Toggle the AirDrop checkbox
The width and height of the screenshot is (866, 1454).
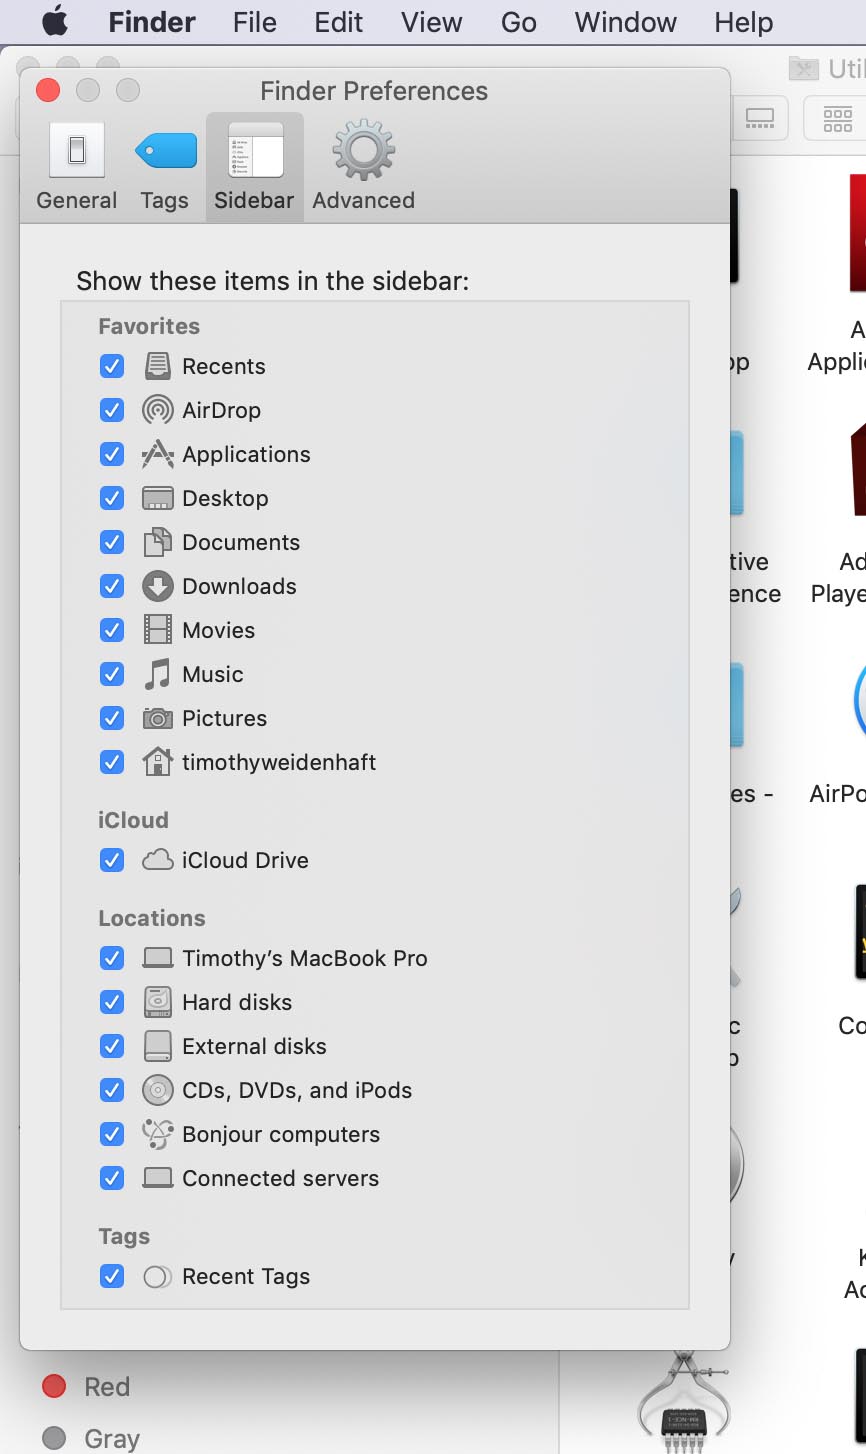pos(112,410)
